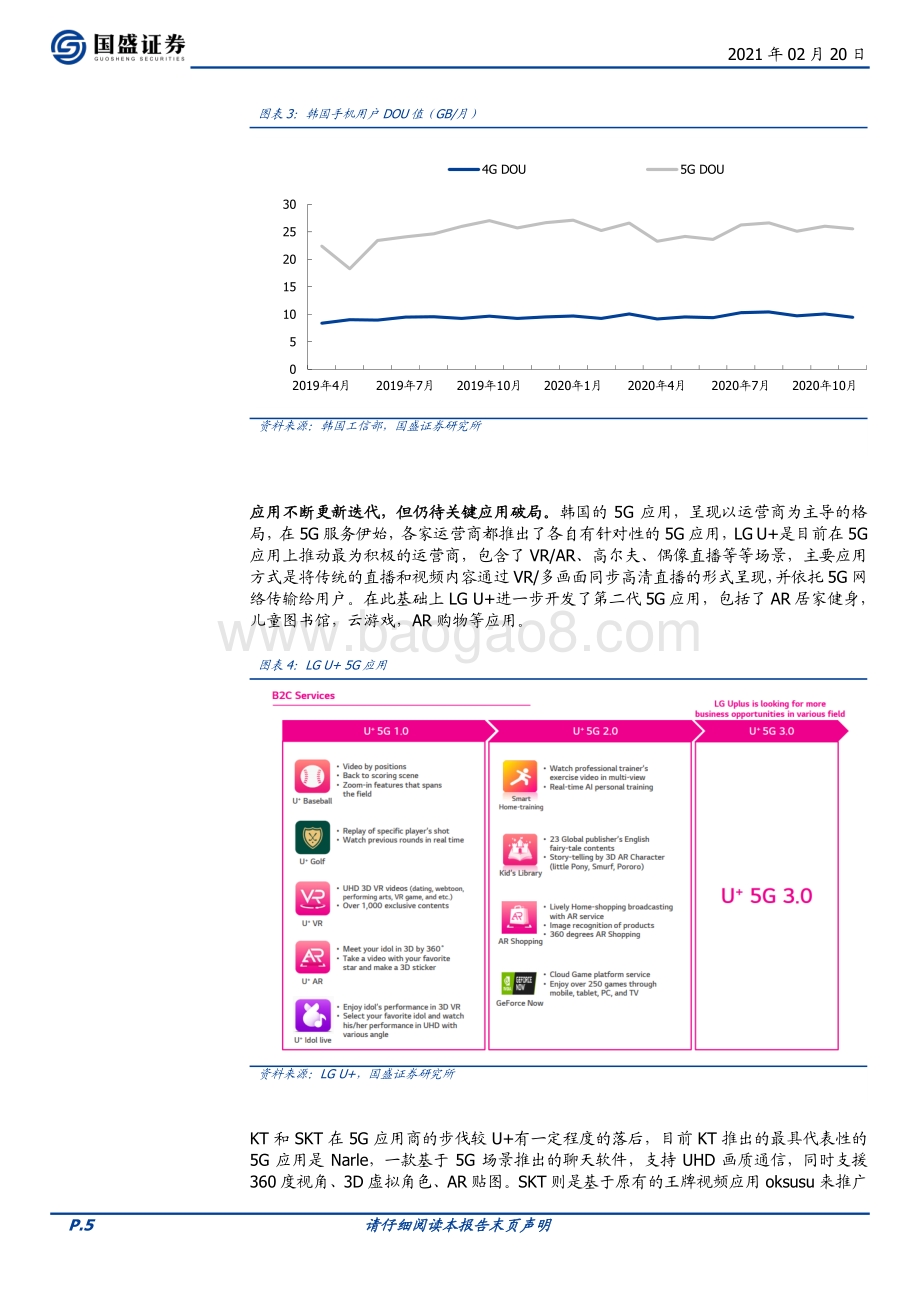Screen dimensions: 920x1302
Task: Click the Kid's Library app icon
Action: click(520, 850)
